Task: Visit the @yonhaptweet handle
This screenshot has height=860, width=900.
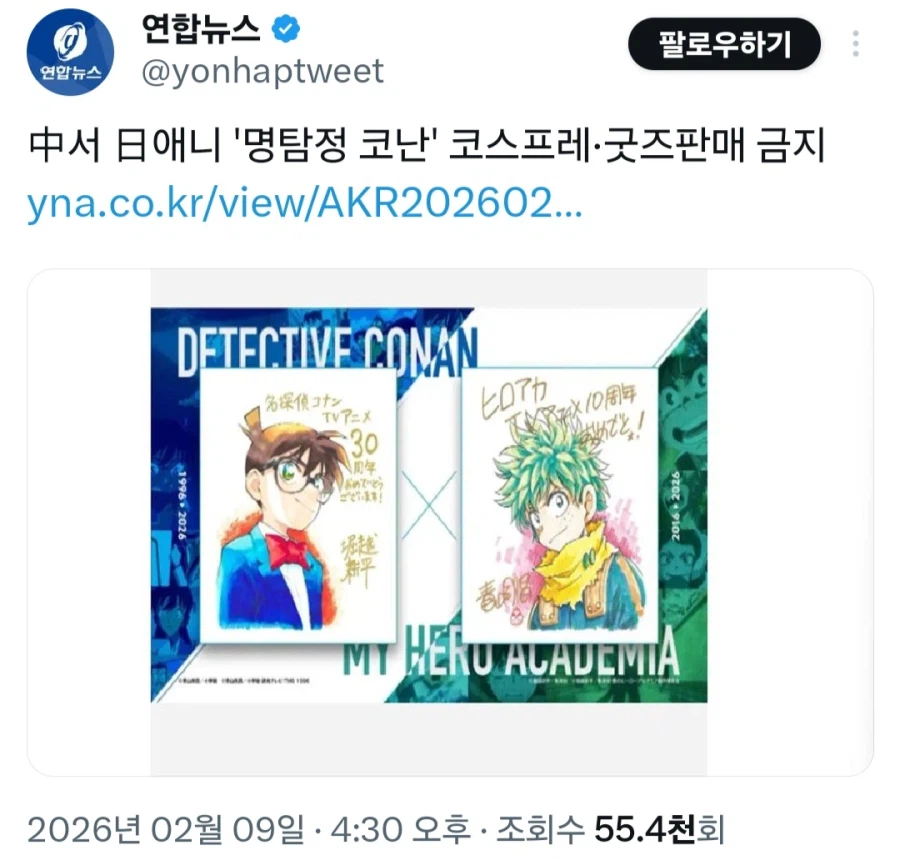Action: pos(262,72)
